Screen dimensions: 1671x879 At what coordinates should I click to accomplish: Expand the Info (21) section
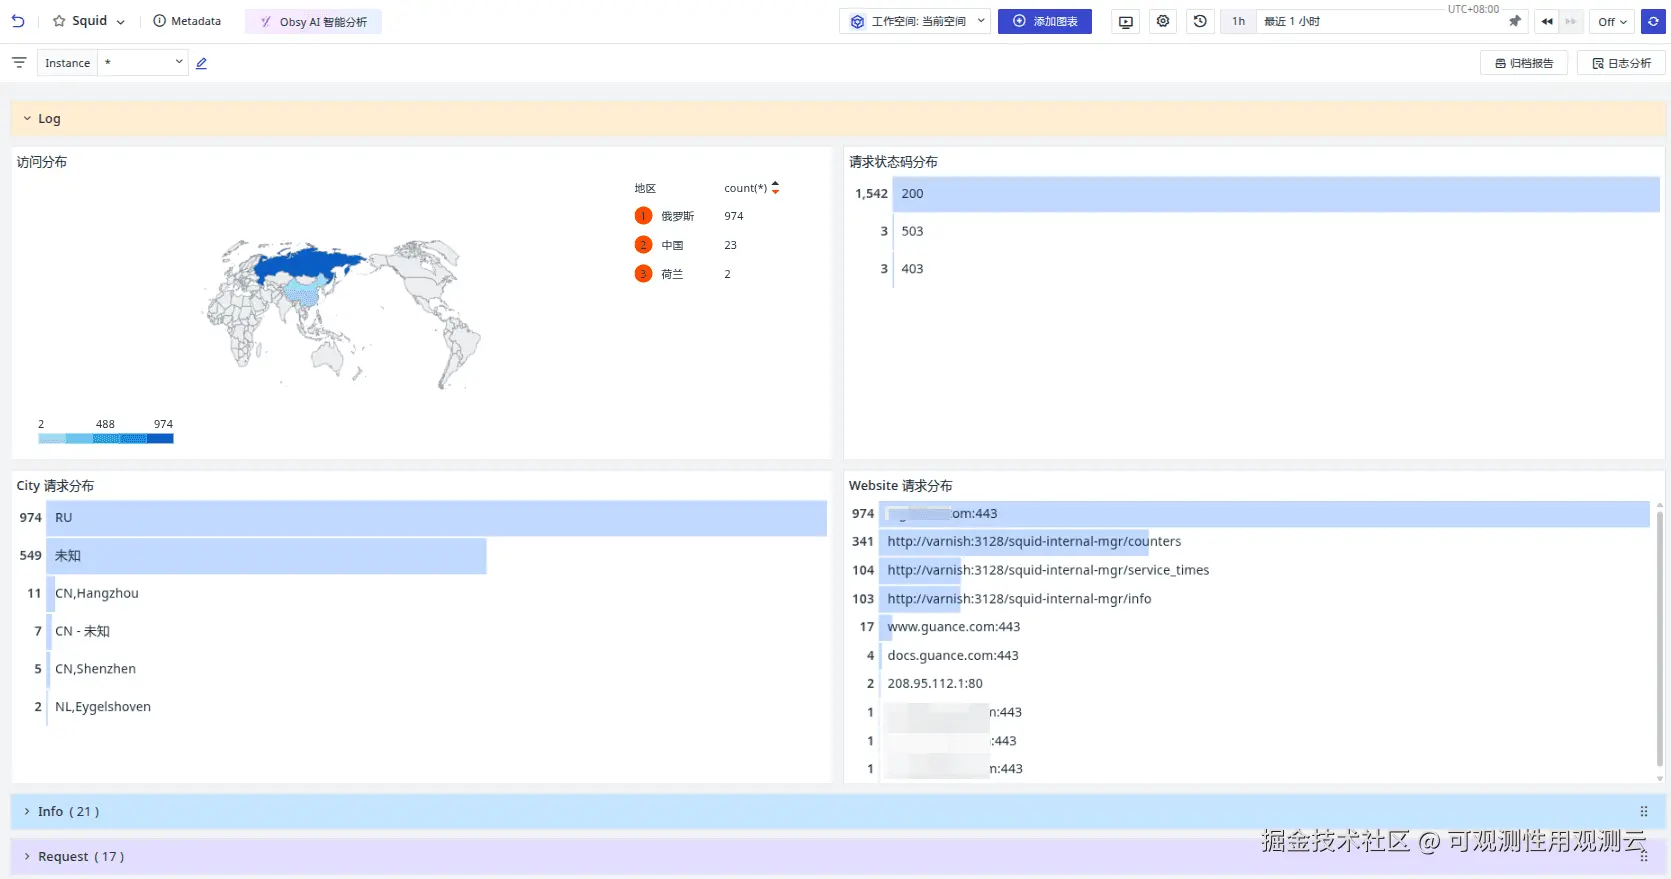tap(68, 812)
